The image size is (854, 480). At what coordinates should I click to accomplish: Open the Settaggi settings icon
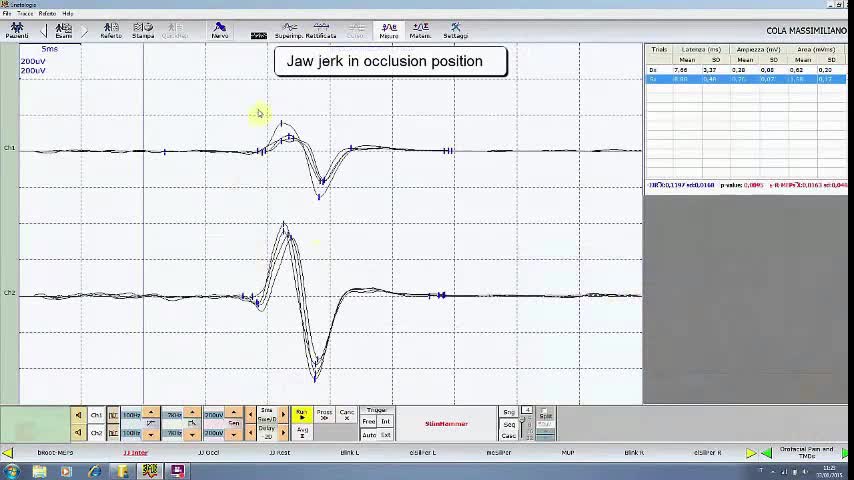tap(455, 30)
